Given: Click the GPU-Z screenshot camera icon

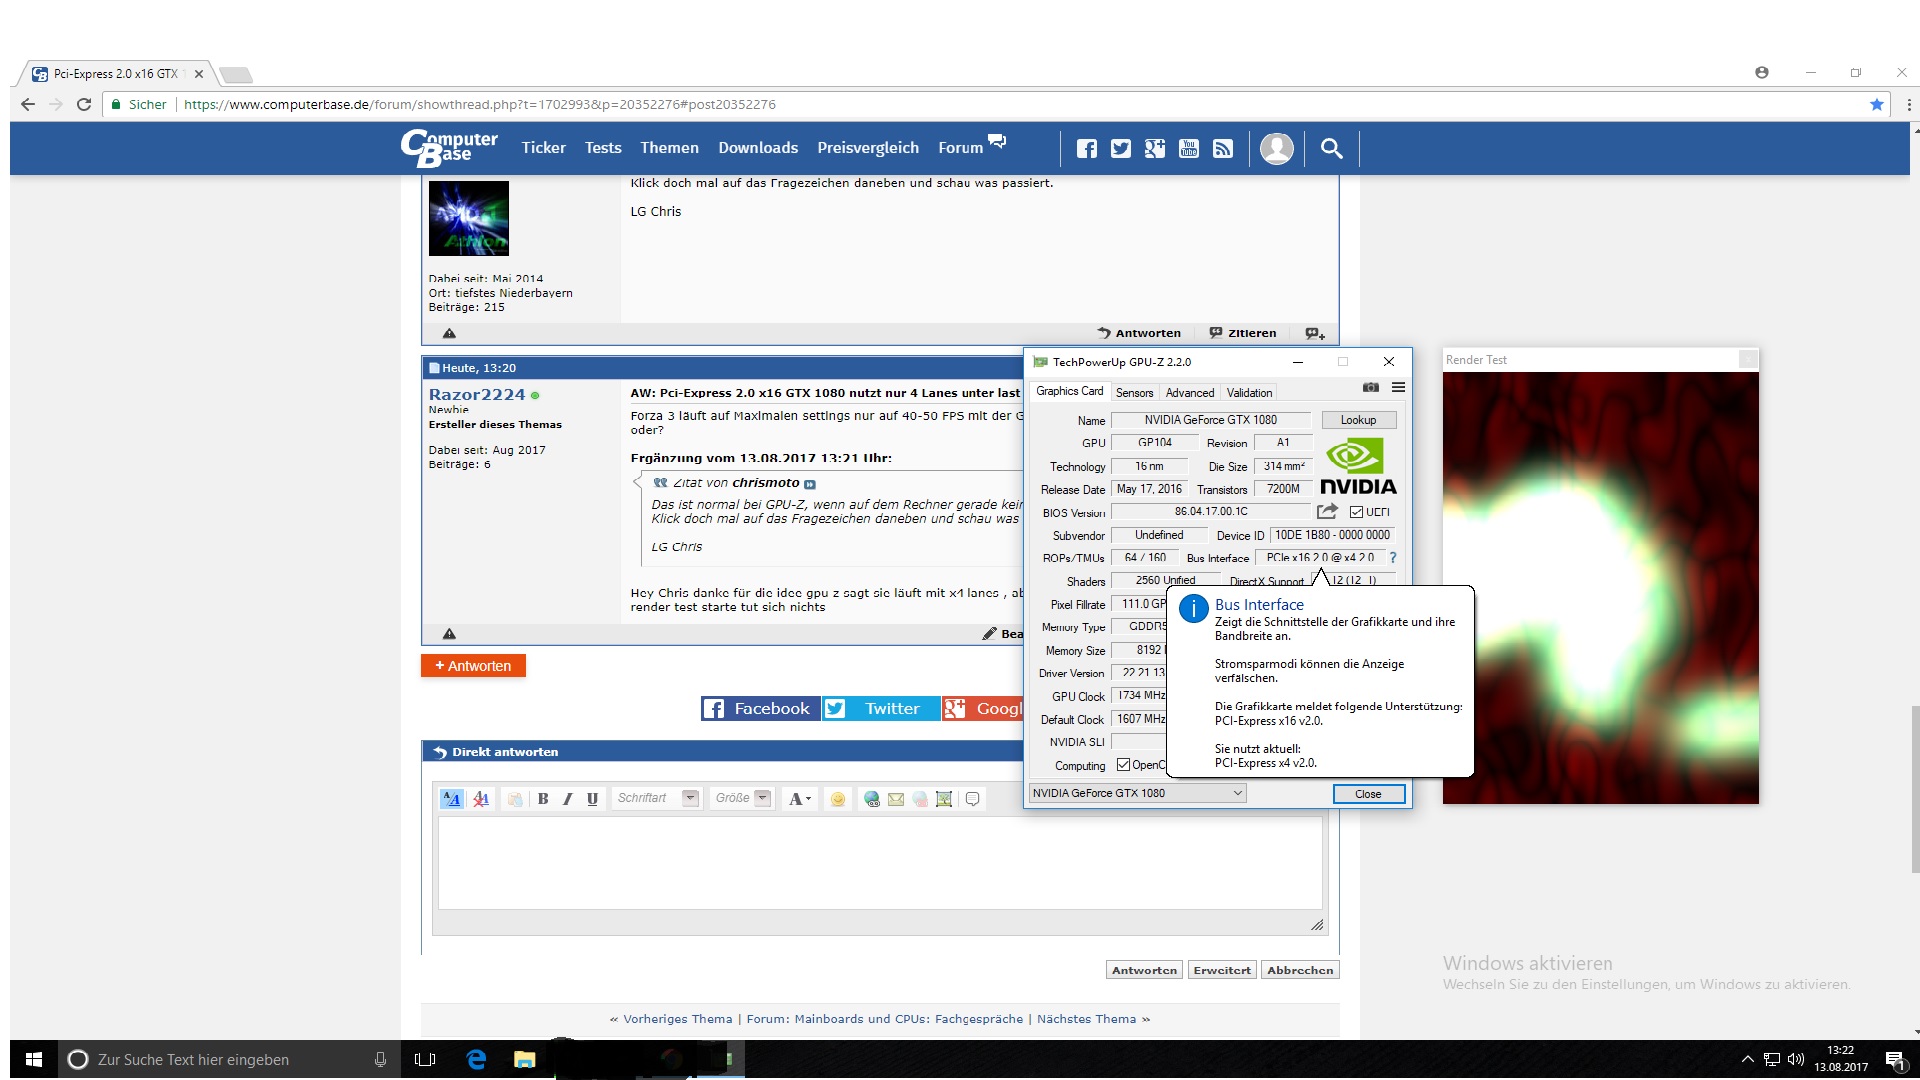Looking at the screenshot, I should (1370, 388).
